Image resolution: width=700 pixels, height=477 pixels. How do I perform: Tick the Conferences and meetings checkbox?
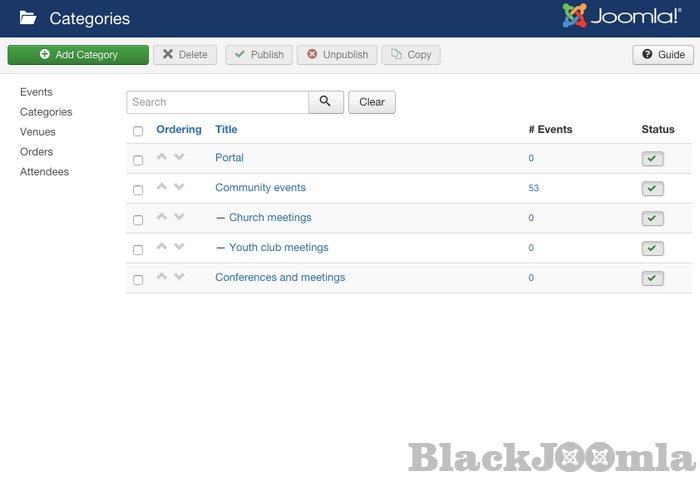click(138, 280)
